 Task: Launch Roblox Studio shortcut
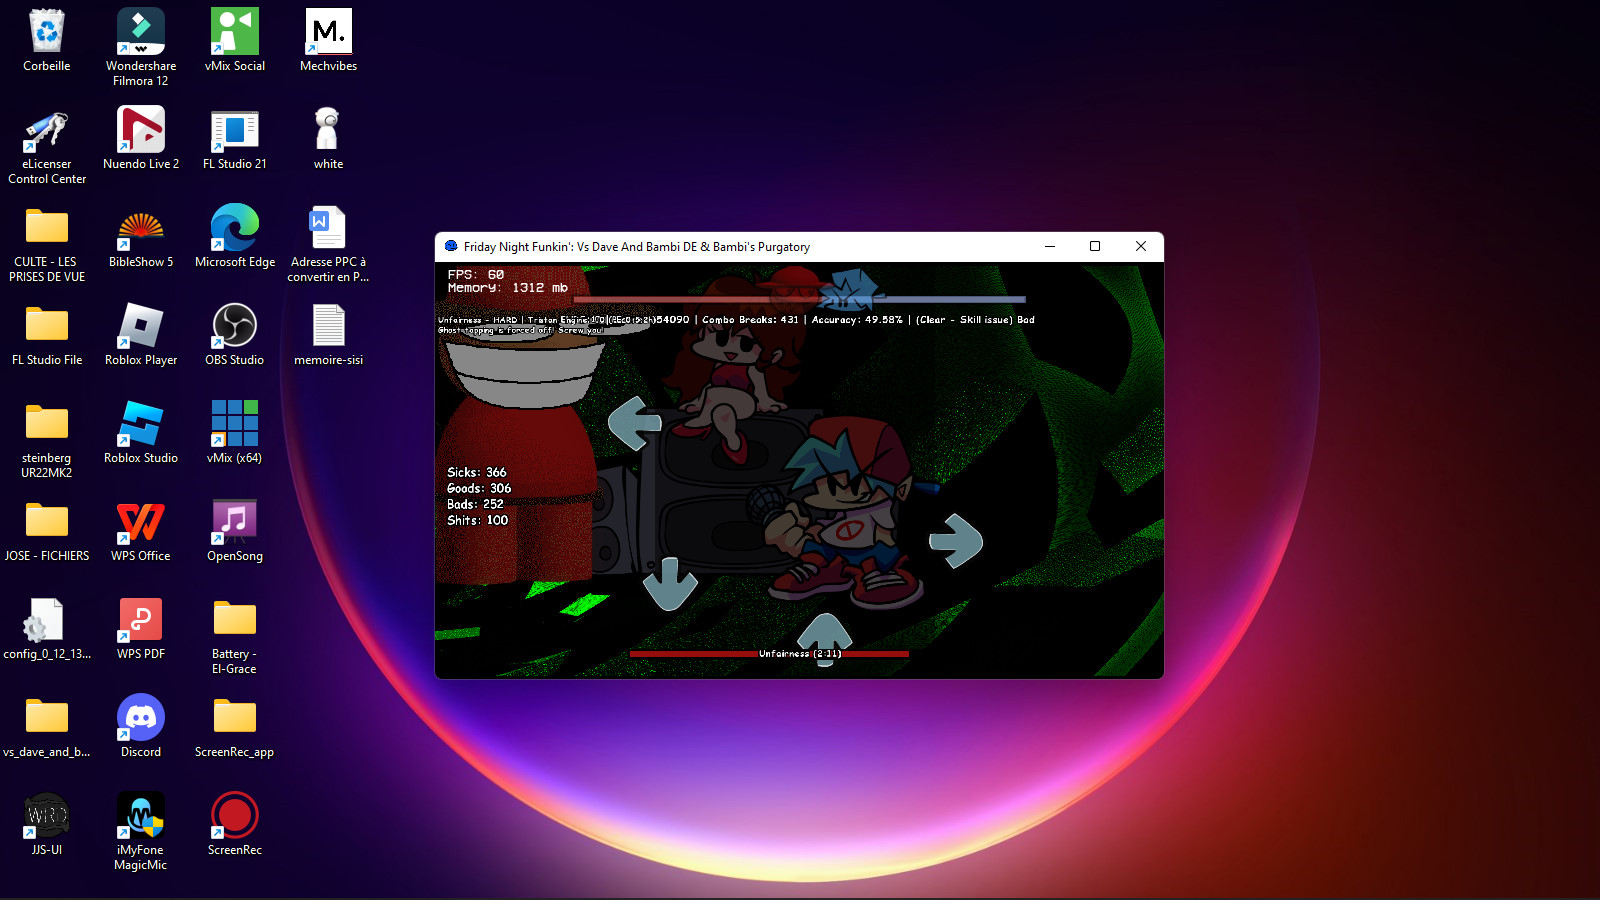tap(141, 434)
